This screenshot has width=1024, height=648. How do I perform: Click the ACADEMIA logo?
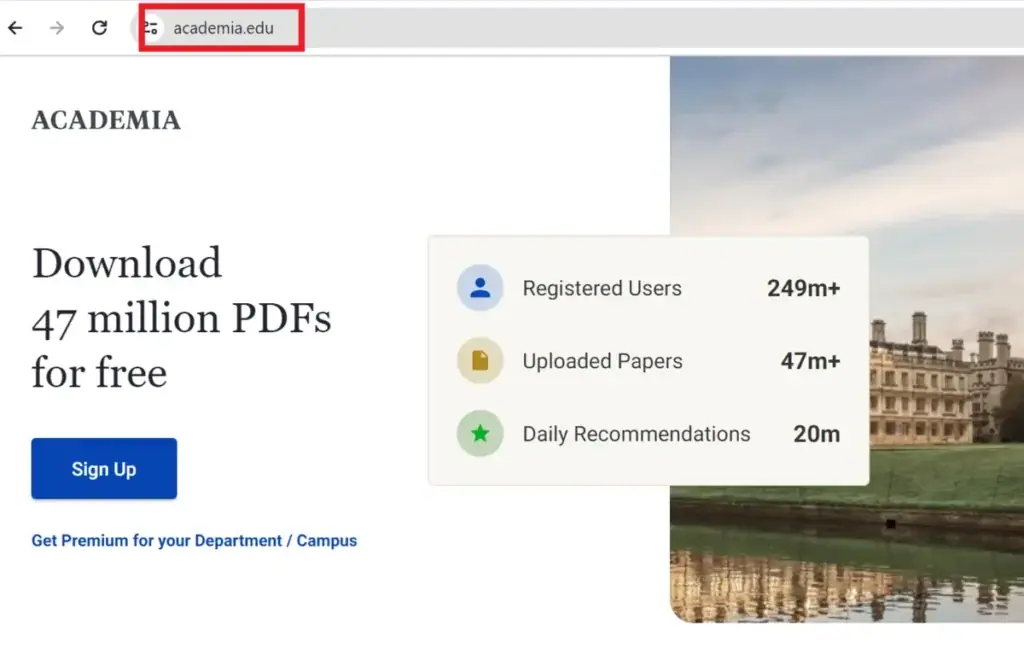click(x=106, y=120)
